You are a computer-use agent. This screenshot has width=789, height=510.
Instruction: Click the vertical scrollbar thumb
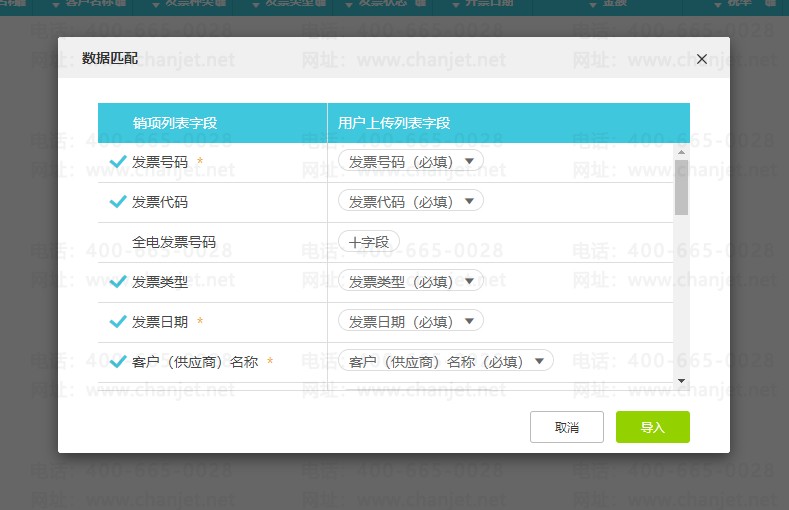click(681, 187)
